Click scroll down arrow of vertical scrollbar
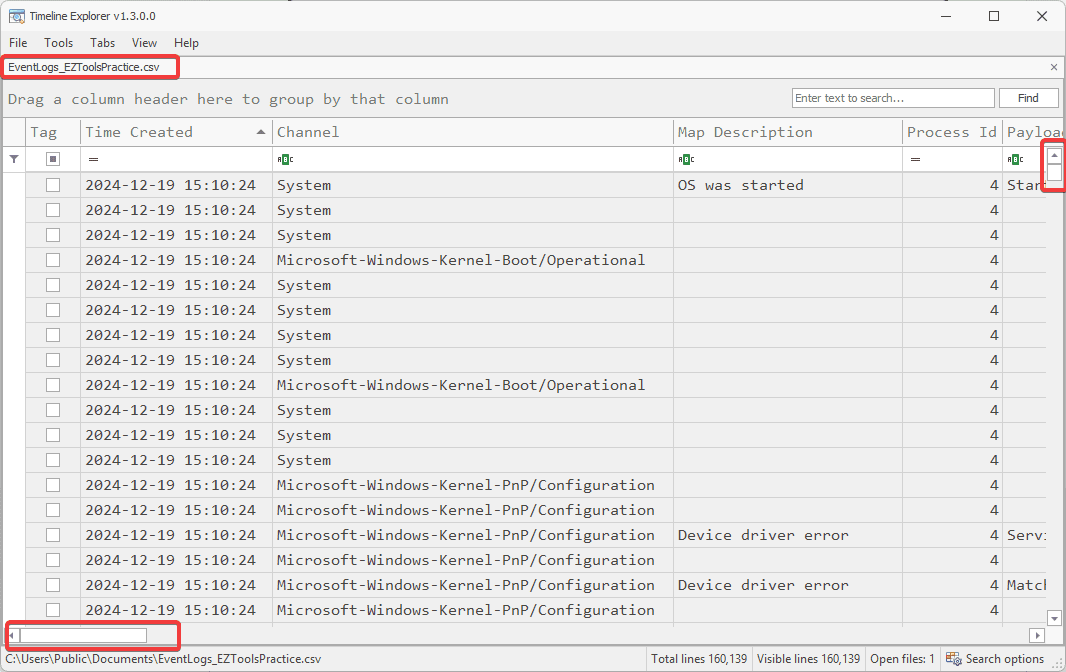The image size is (1066, 672). (1054, 618)
